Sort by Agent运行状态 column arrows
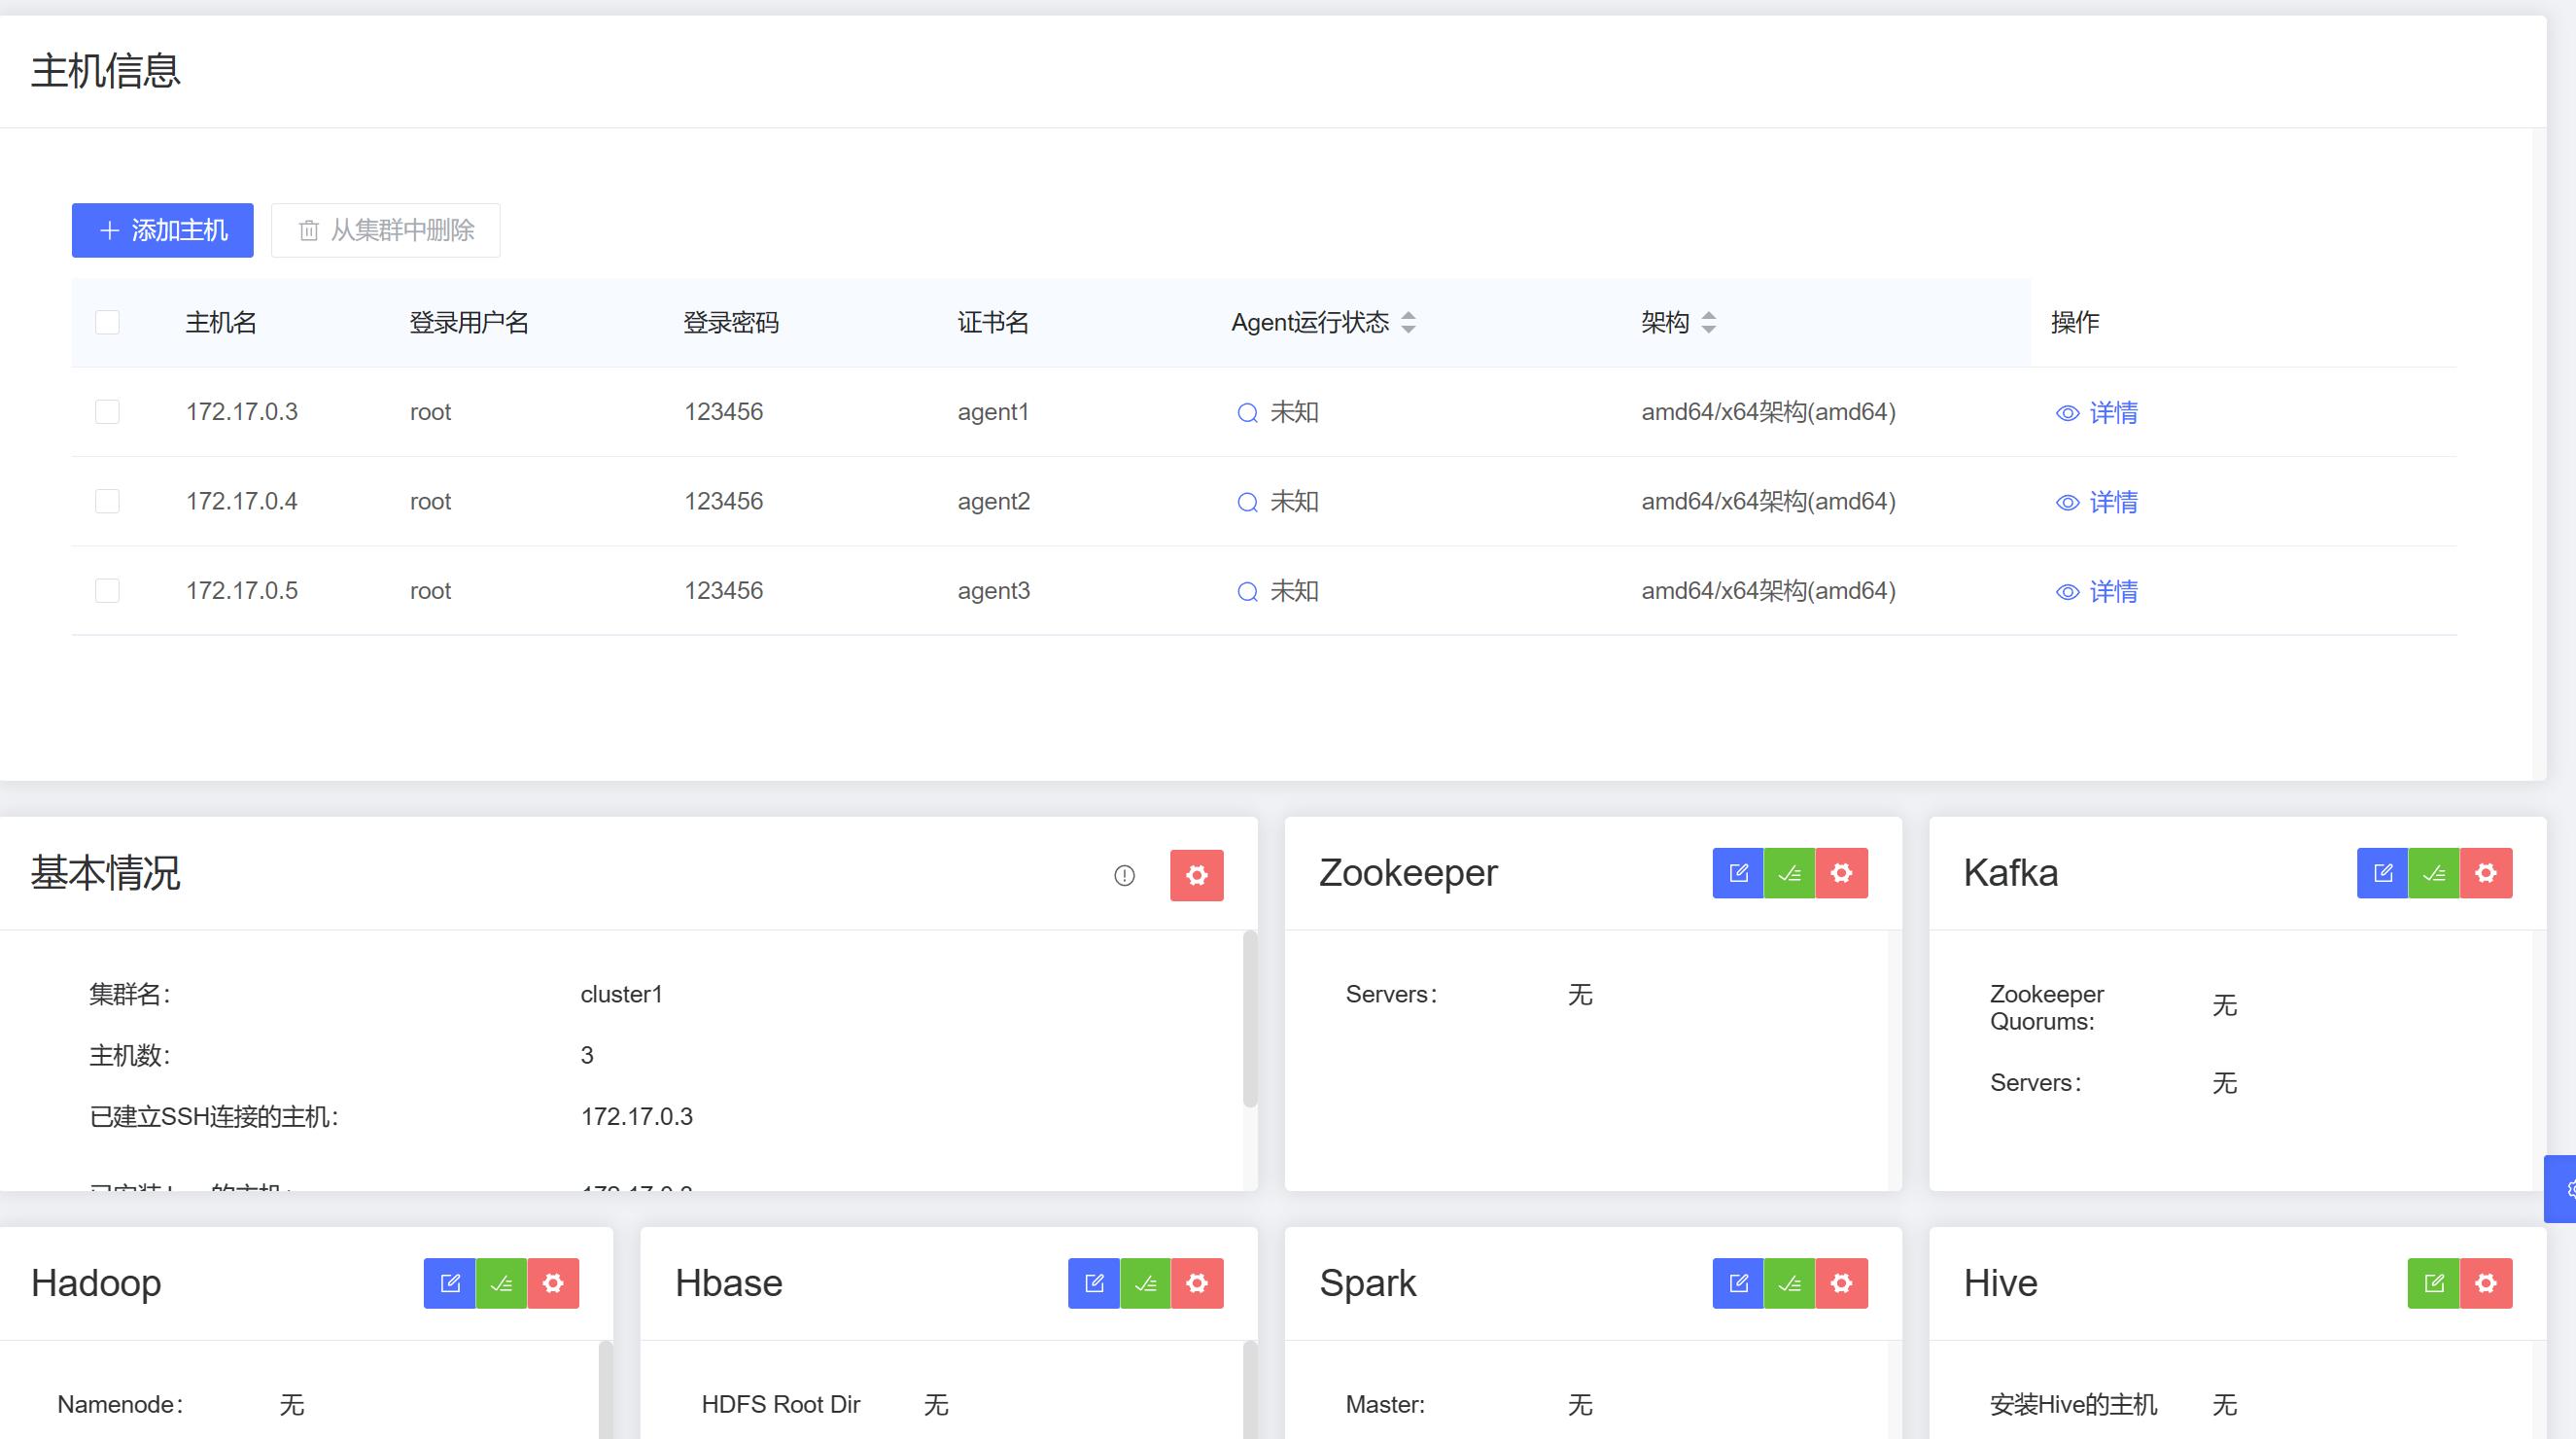 pos(1408,322)
